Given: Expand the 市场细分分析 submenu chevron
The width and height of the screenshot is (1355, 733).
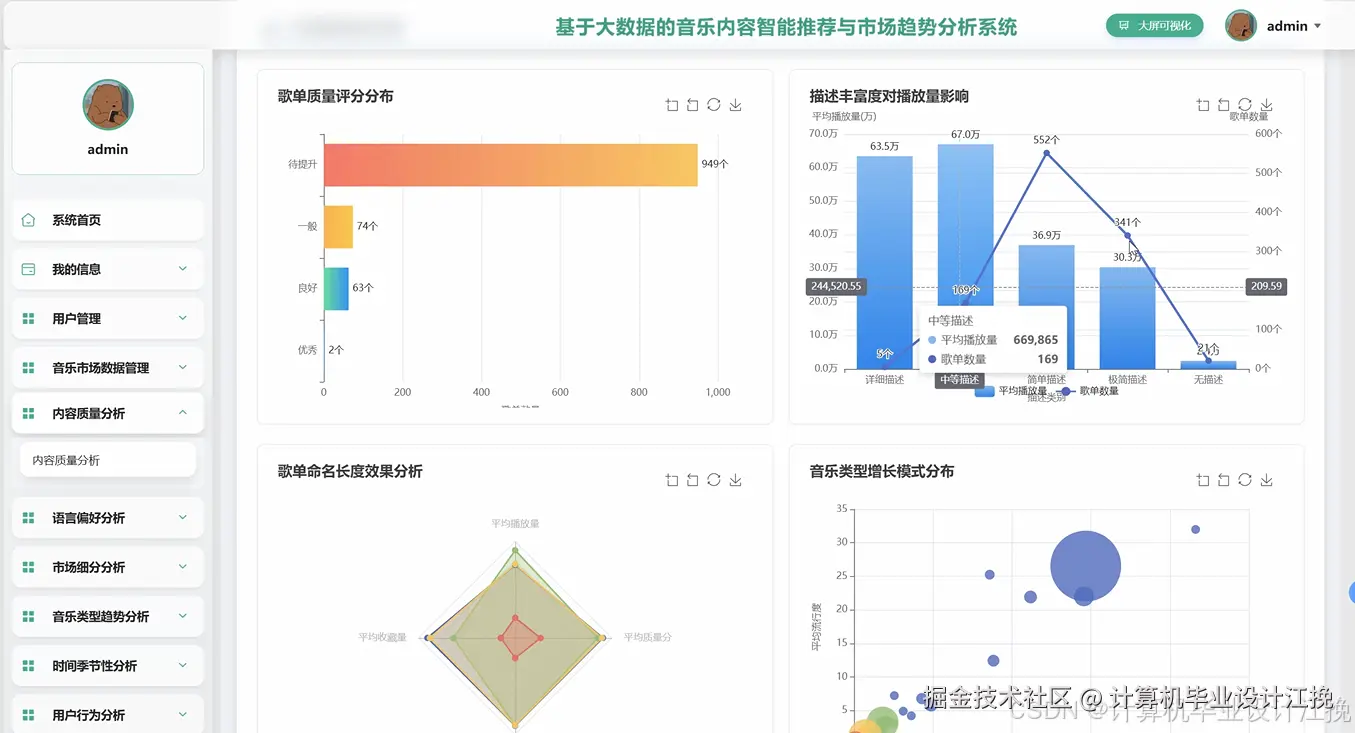Looking at the screenshot, I should tap(183, 567).
